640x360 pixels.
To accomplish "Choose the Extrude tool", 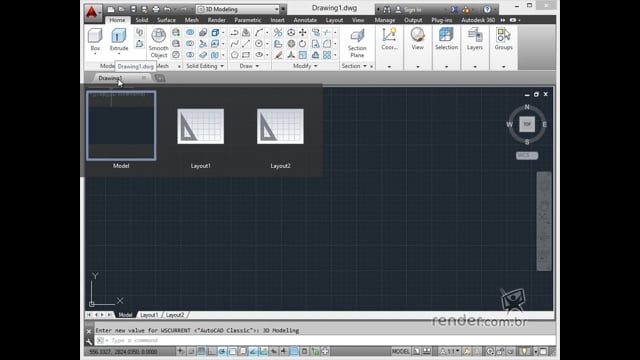I will (x=119, y=39).
